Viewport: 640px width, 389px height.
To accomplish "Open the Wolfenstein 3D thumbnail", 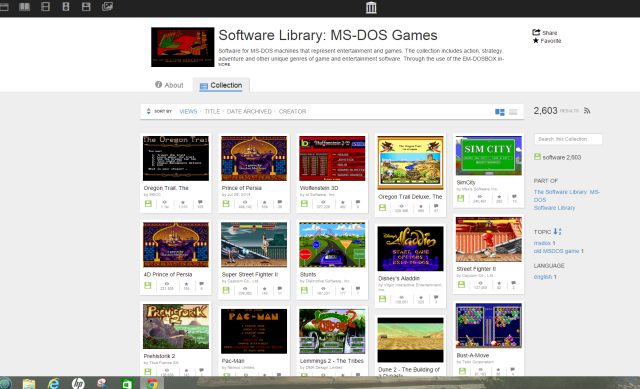I will pyautogui.click(x=332, y=158).
